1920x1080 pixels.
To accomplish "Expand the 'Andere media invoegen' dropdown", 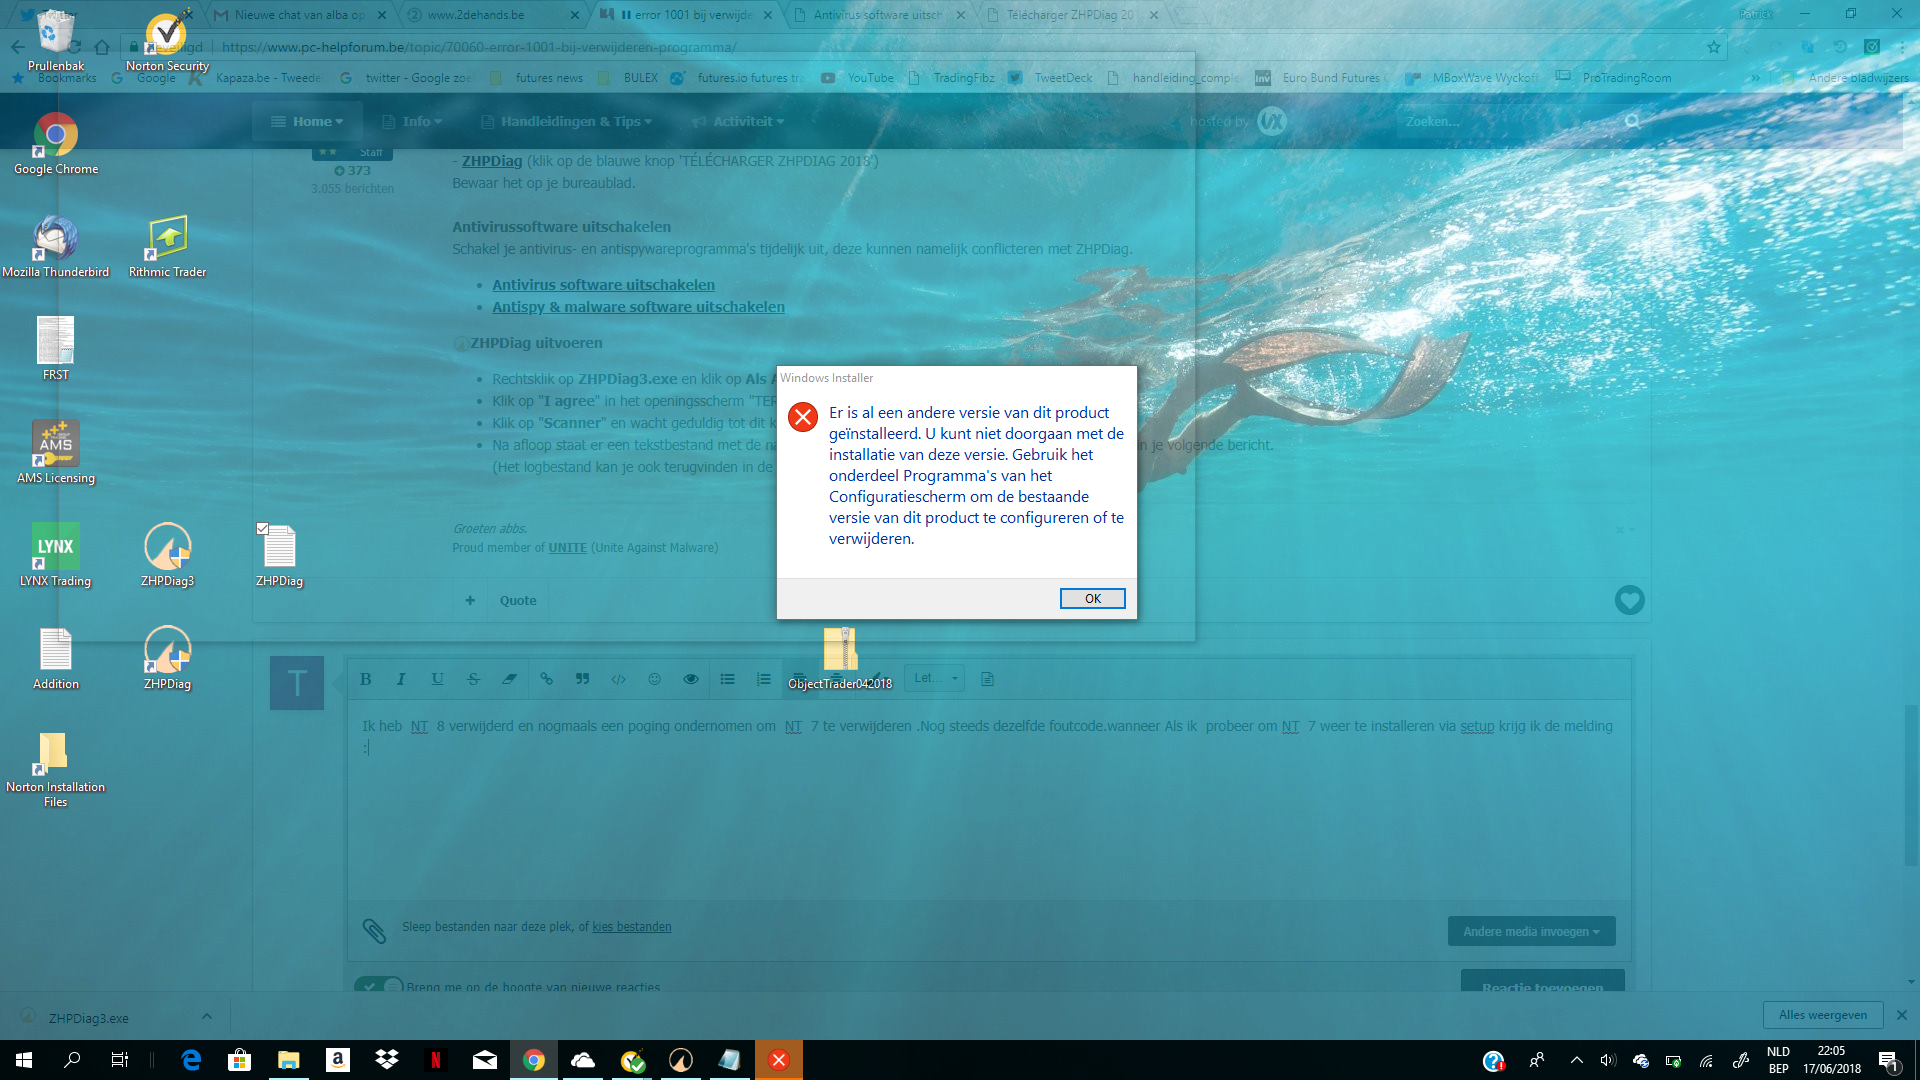I will [x=1530, y=931].
